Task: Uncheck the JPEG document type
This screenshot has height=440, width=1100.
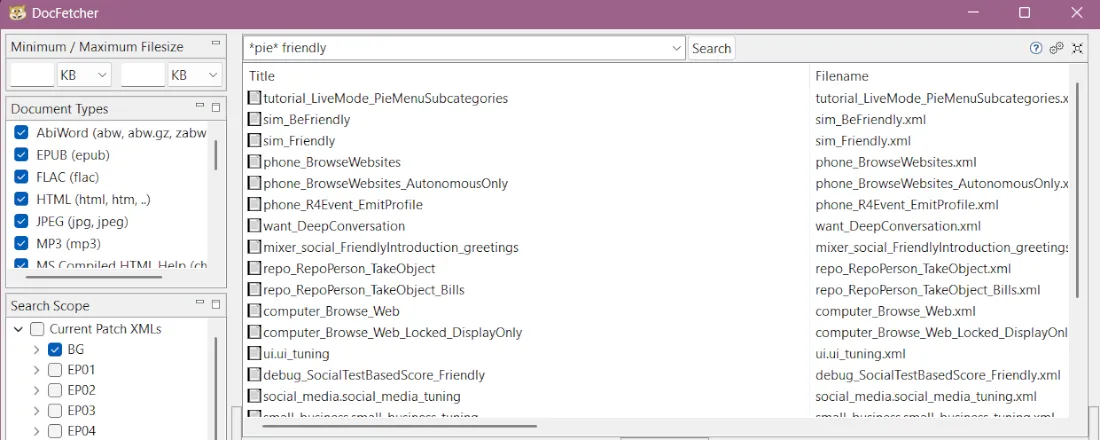Action: tap(21, 222)
